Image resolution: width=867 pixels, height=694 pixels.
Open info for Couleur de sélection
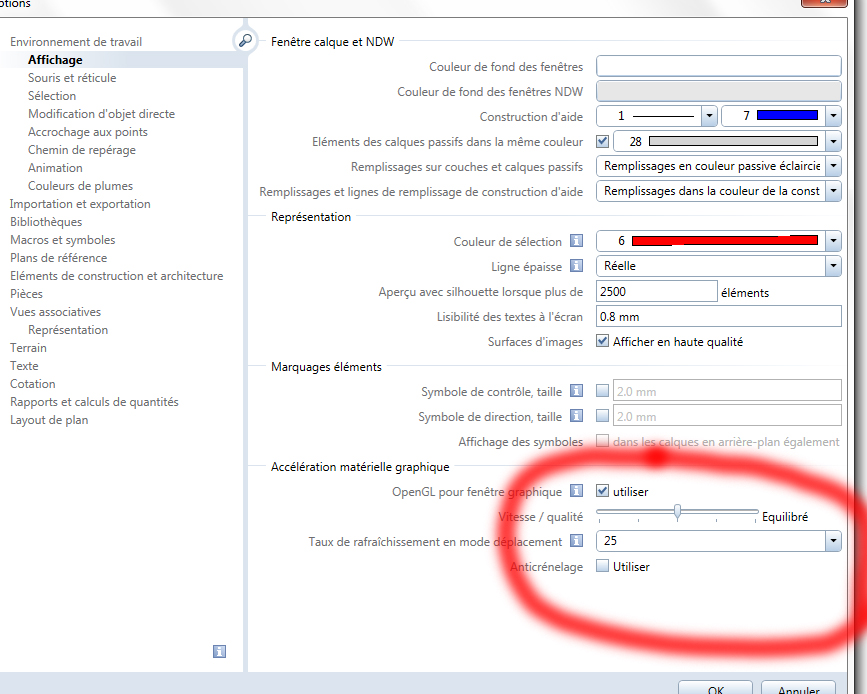pyautogui.click(x=576, y=241)
